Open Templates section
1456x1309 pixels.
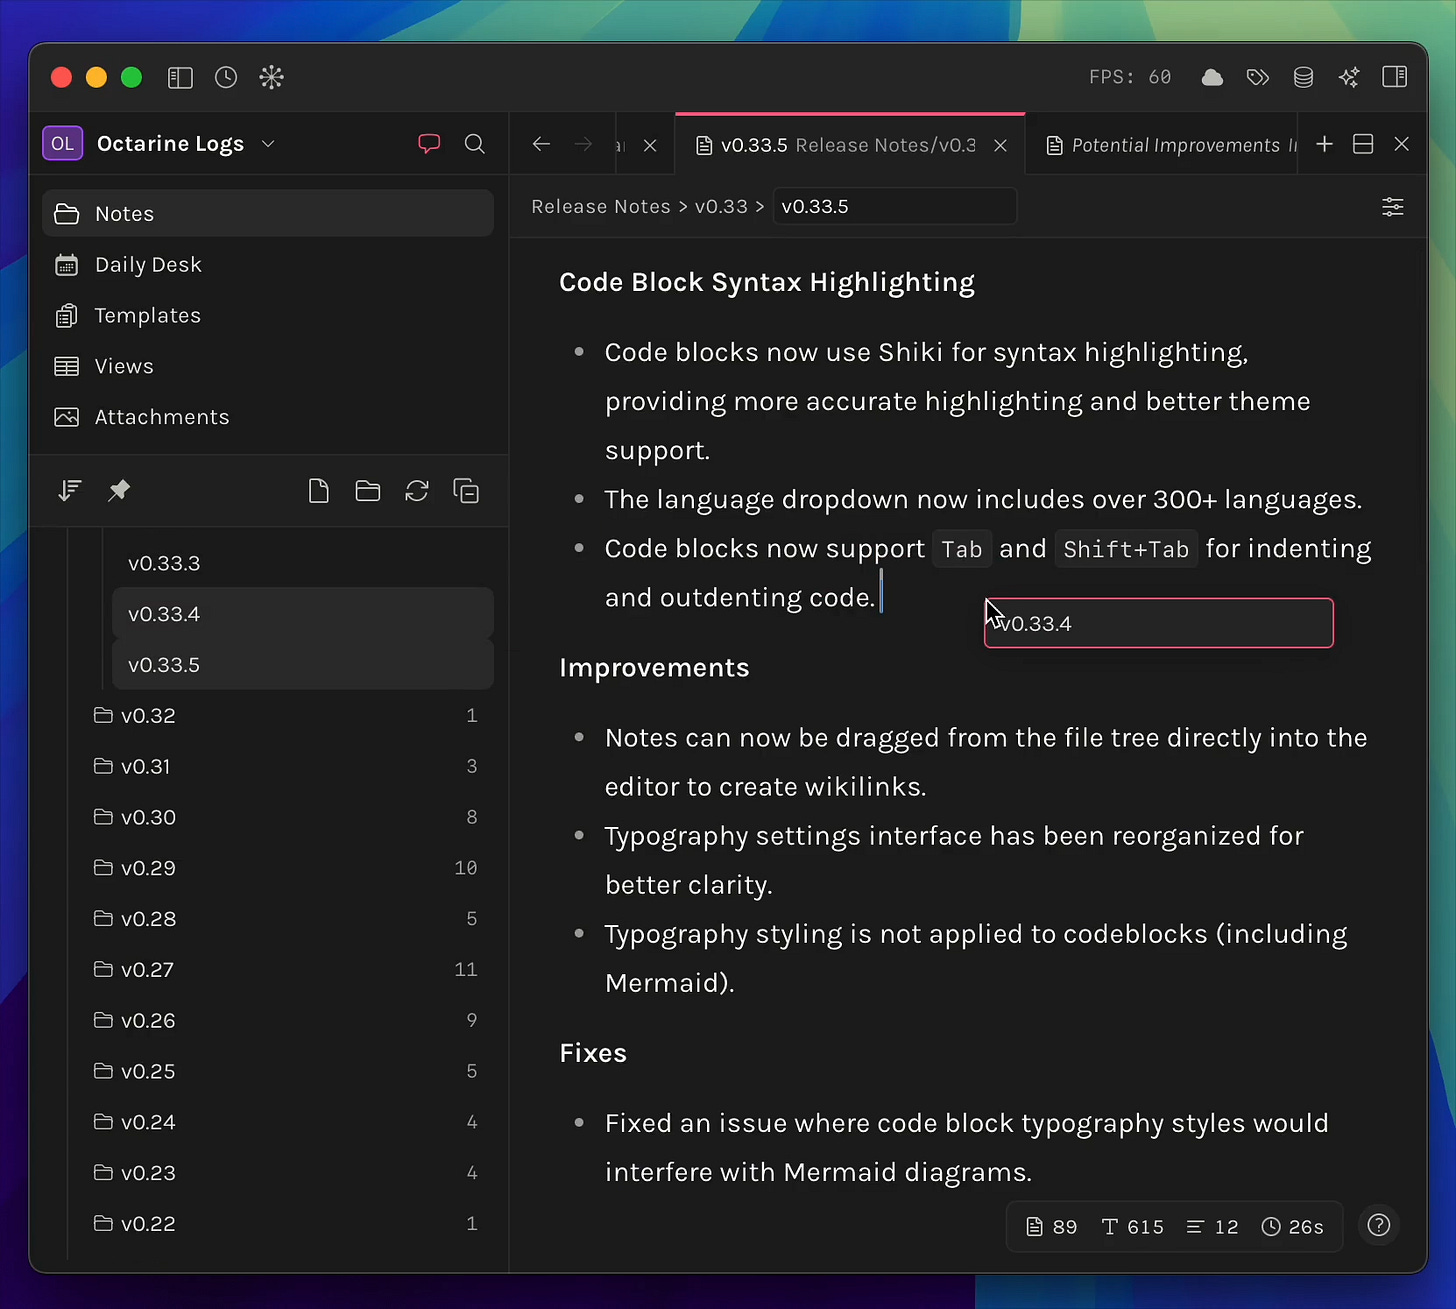pyautogui.click(x=268, y=316)
